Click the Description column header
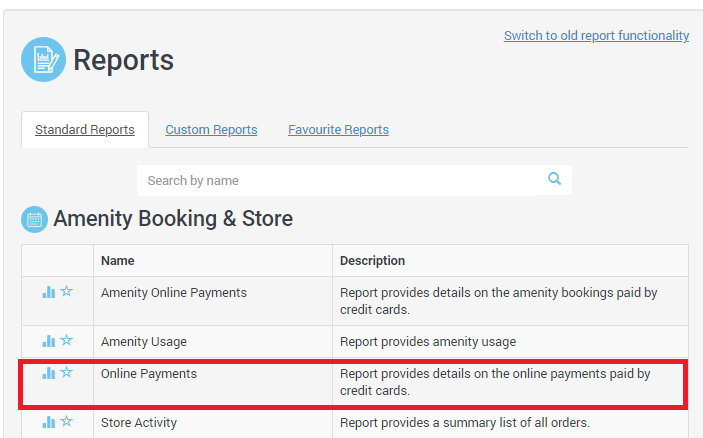 [372, 260]
